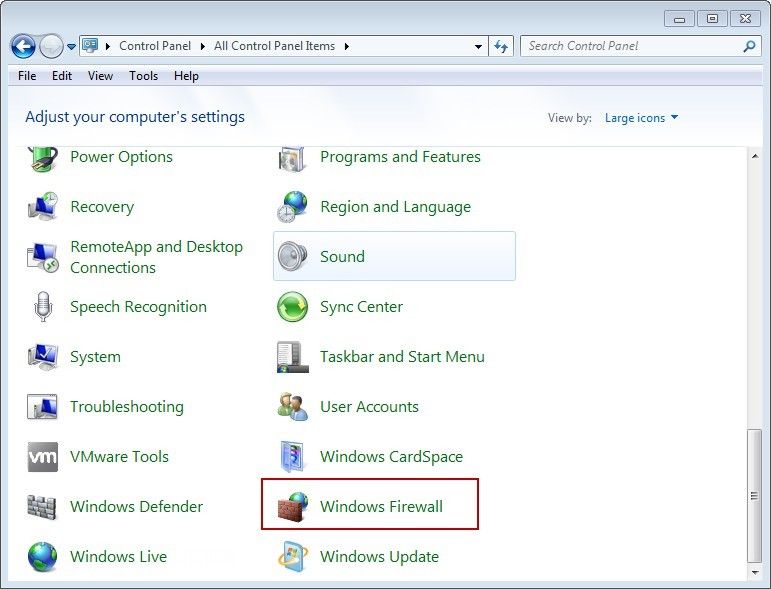Open the File menu
Screen dimensions: 771x589
tap(27, 76)
